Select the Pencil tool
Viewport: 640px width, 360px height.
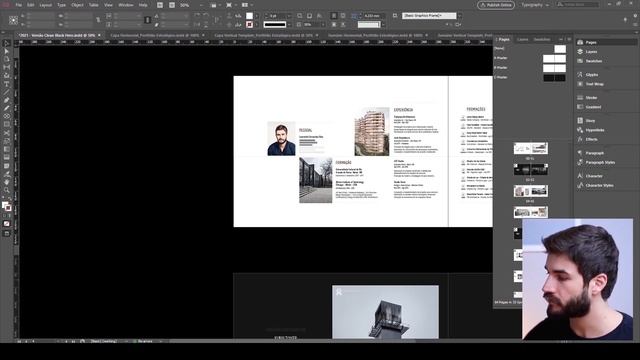[6, 109]
